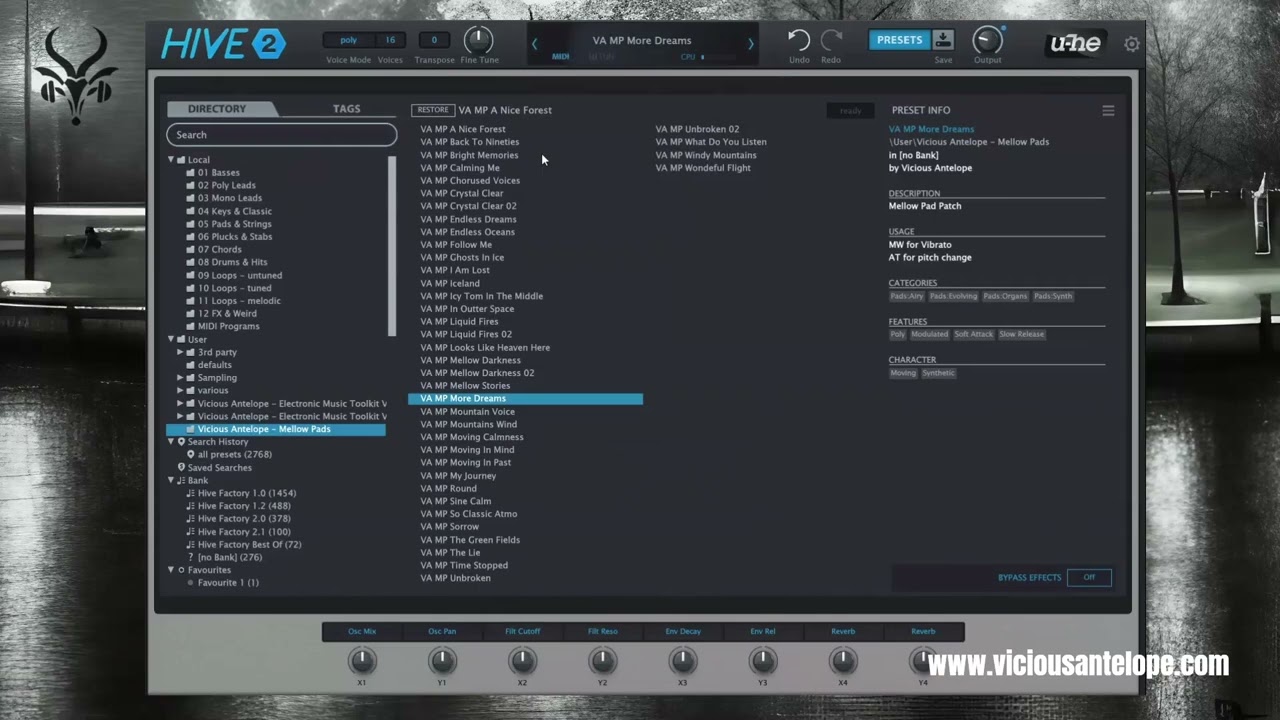Click the Hive 2 logo
The image size is (1280, 720).
pos(224,43)
